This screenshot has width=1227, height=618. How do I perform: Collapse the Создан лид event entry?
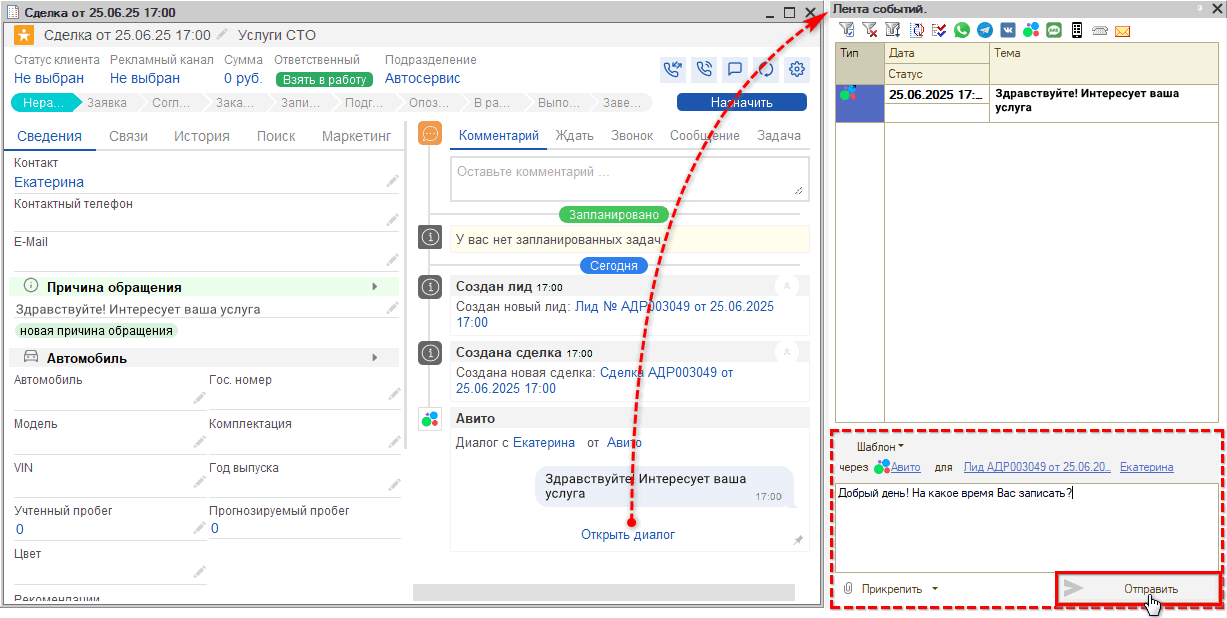pyautogui.click(x=788, y=286)
